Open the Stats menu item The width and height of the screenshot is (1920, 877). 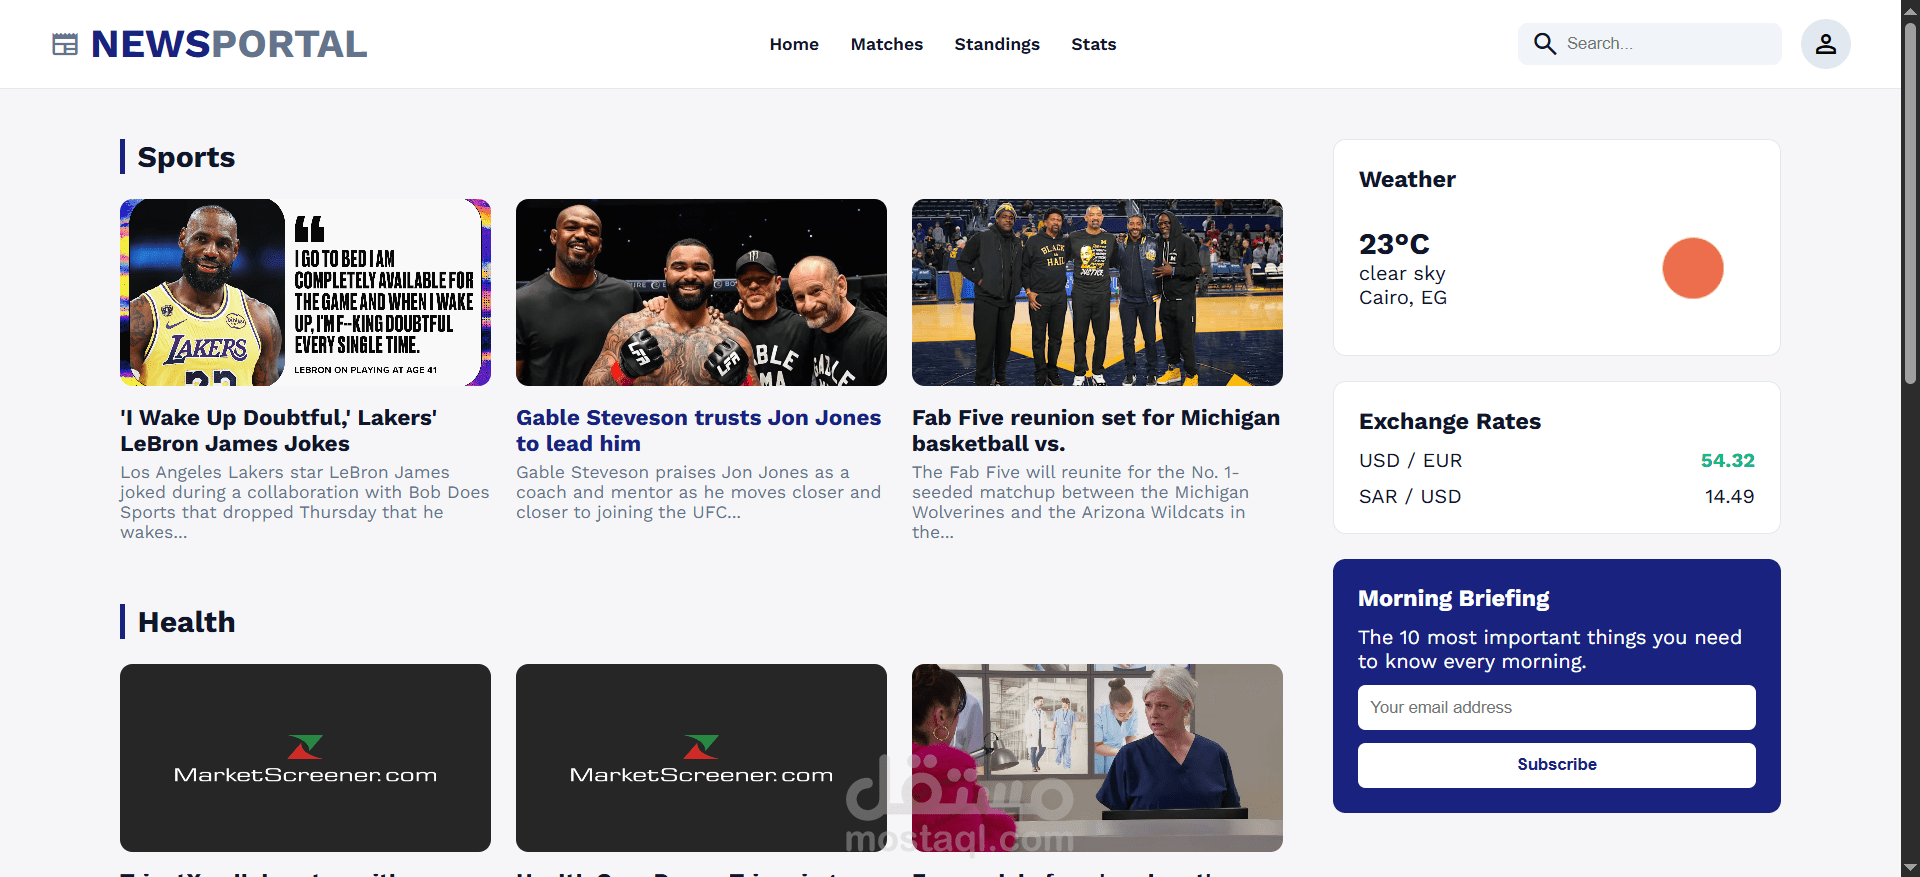[x=1094, y=44]
